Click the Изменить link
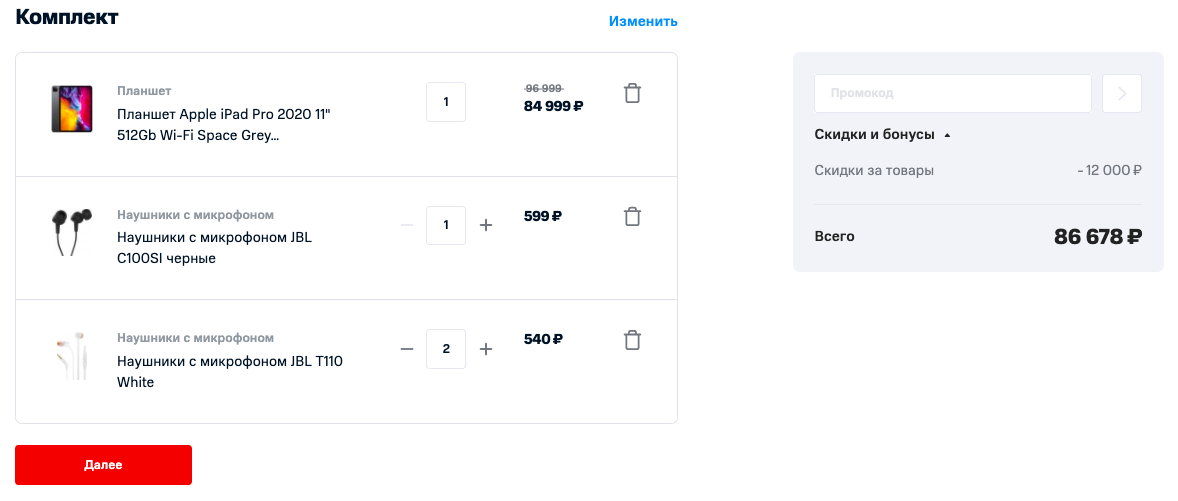 tap(643, 21)
